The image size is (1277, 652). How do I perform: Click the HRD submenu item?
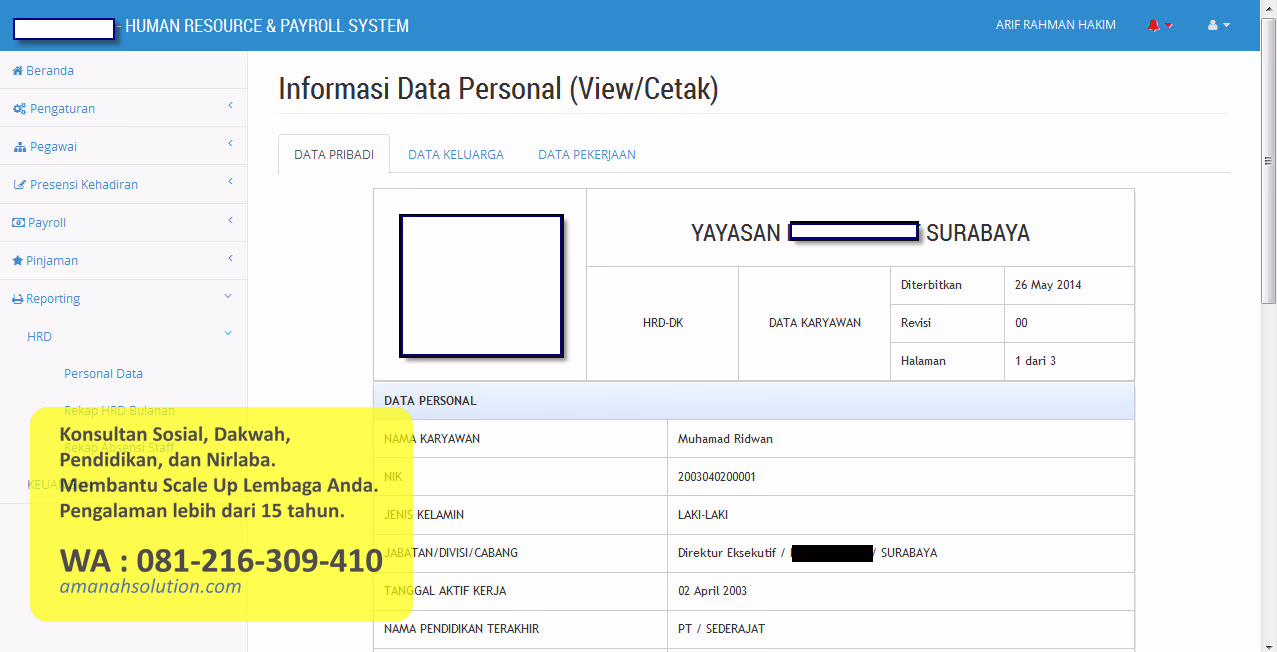click(39, 337)
